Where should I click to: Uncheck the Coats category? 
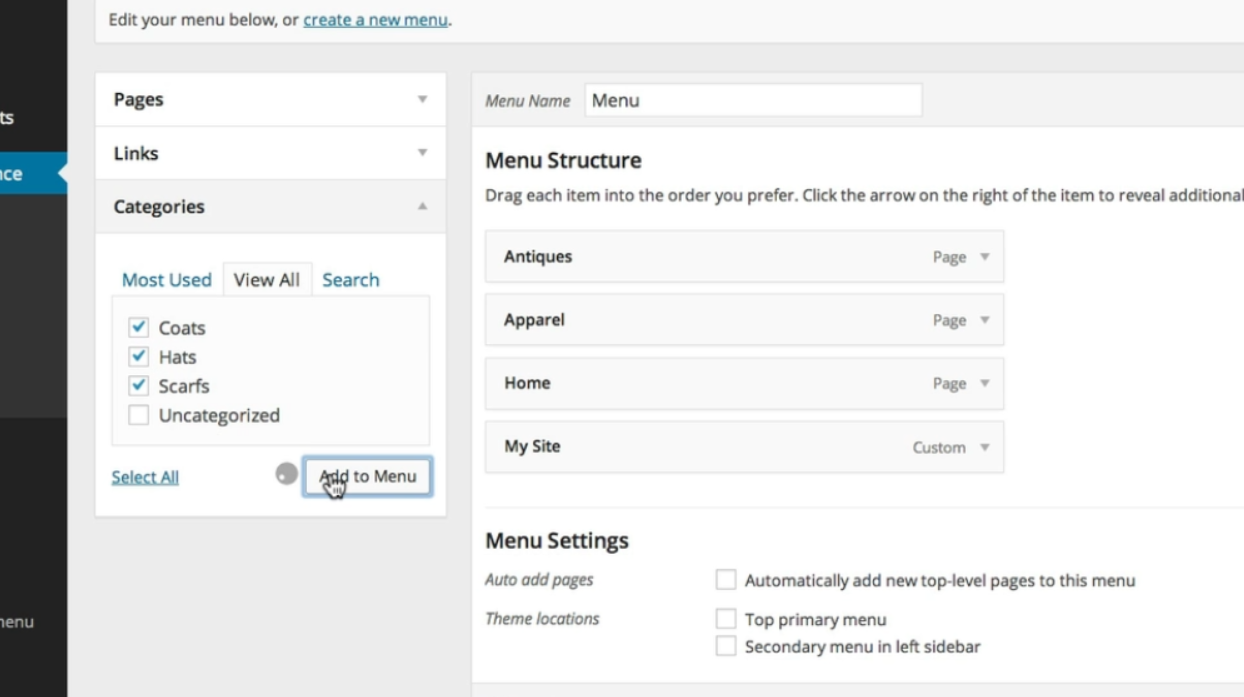point(139,327)
